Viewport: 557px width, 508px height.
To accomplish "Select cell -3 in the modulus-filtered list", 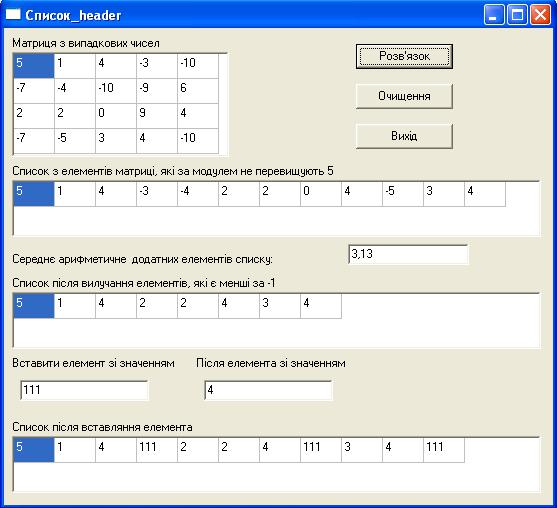I will pos(157,194).
